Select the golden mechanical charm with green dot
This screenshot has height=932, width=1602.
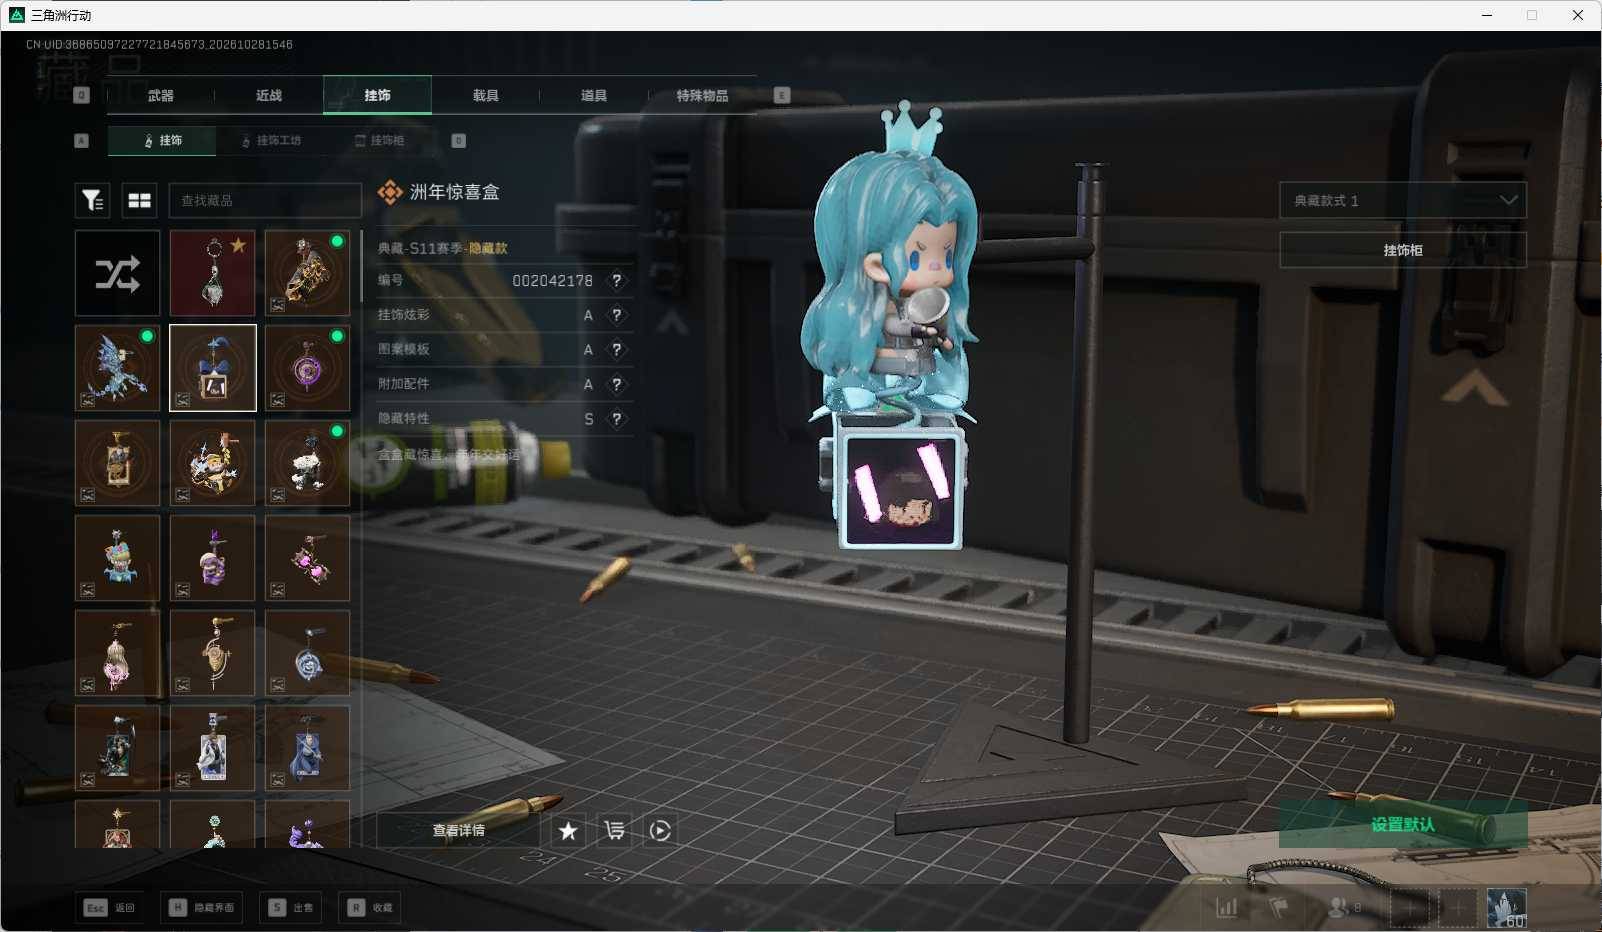click(x=307, y=273)
